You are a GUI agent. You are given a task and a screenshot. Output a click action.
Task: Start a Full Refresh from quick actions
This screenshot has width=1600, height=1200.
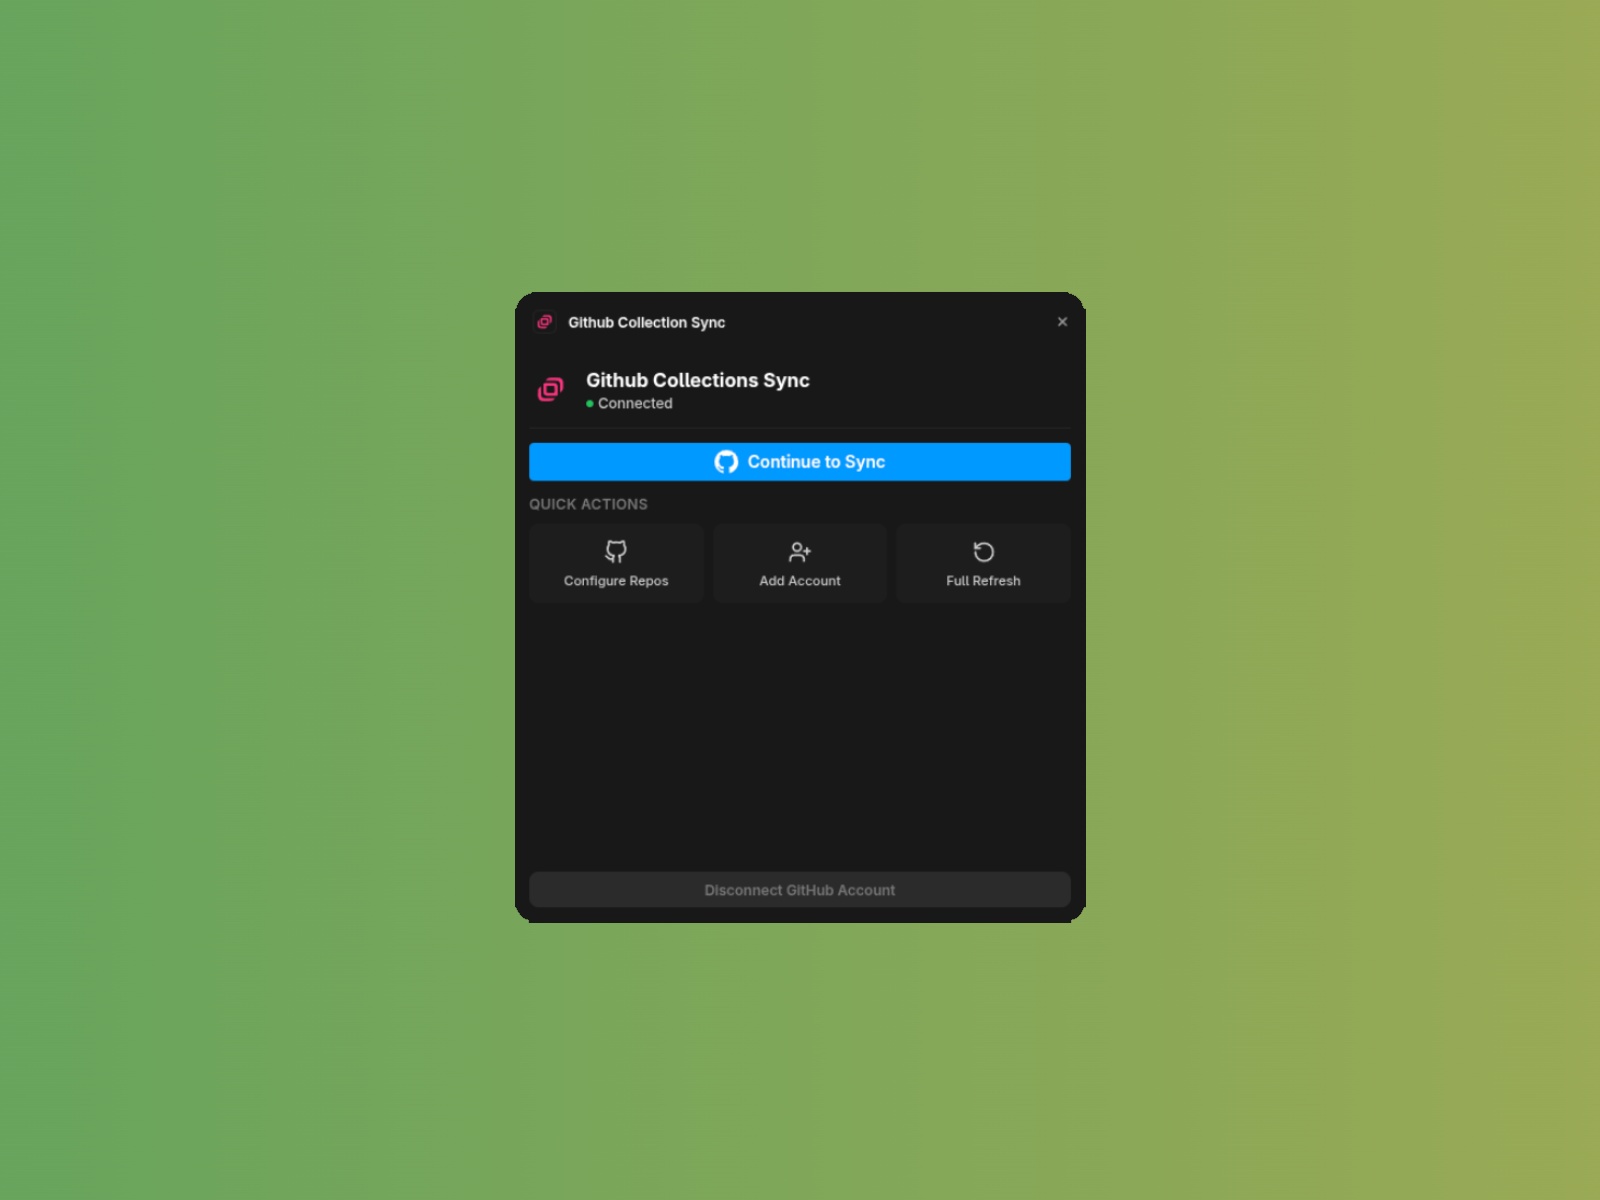coord(983,563)
